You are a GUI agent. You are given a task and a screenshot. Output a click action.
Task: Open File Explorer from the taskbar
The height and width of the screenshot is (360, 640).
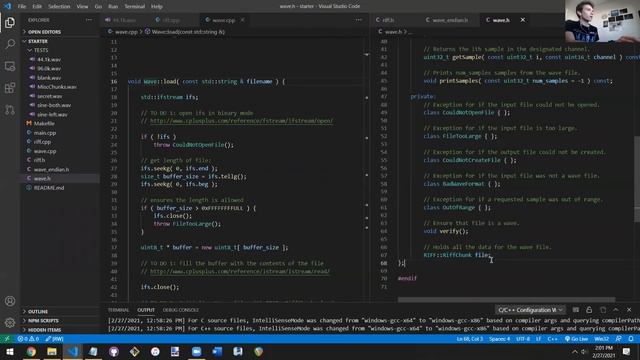52,351
